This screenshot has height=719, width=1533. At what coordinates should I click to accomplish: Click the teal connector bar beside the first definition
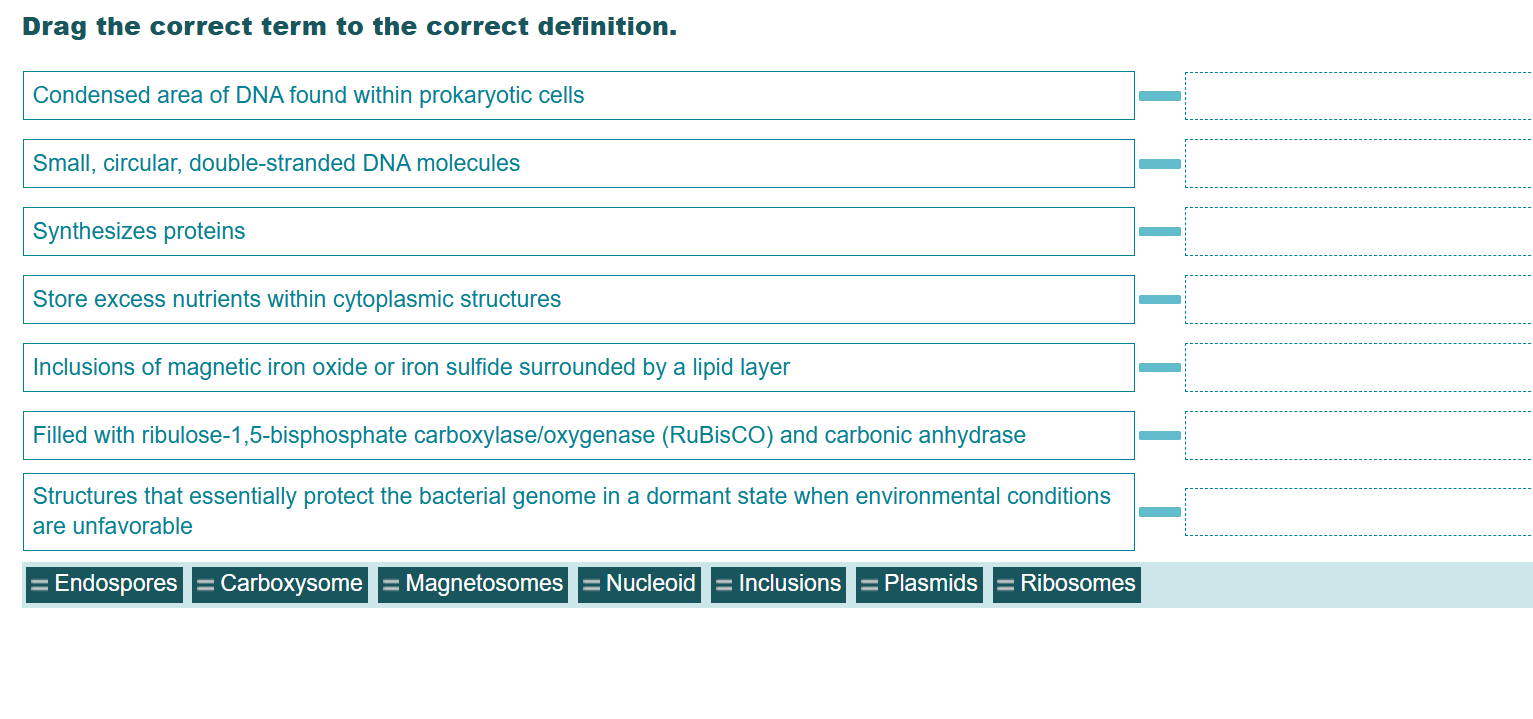click(x=1159, y=96)
